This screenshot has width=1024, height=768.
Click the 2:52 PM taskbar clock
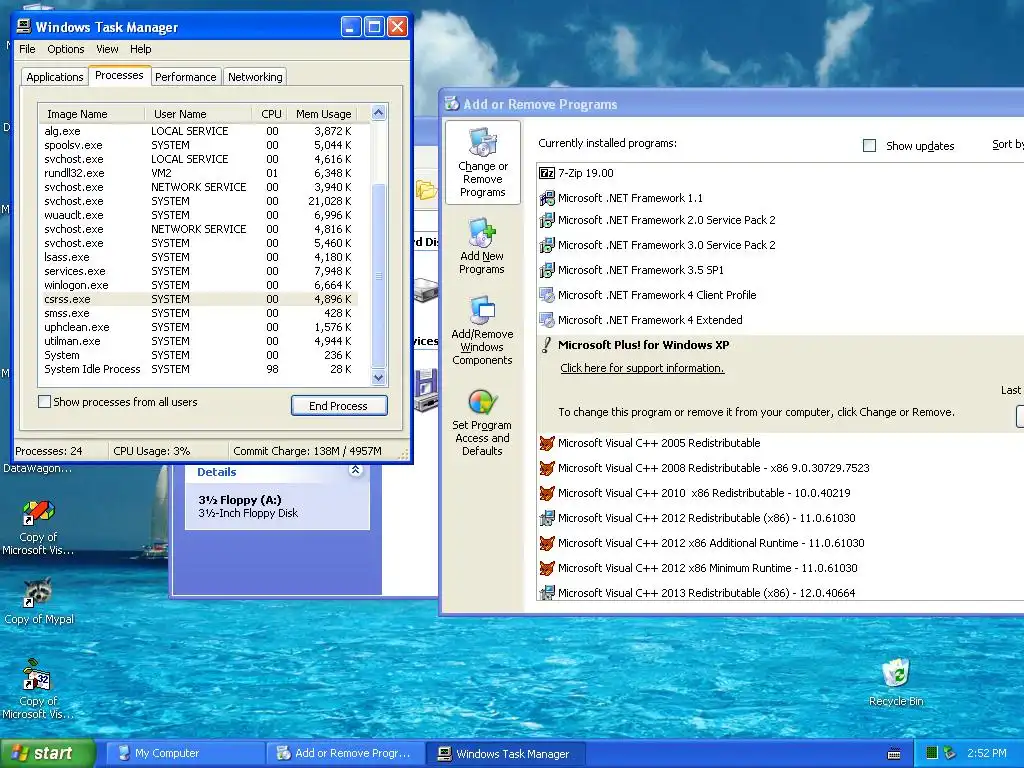[987, 753]
